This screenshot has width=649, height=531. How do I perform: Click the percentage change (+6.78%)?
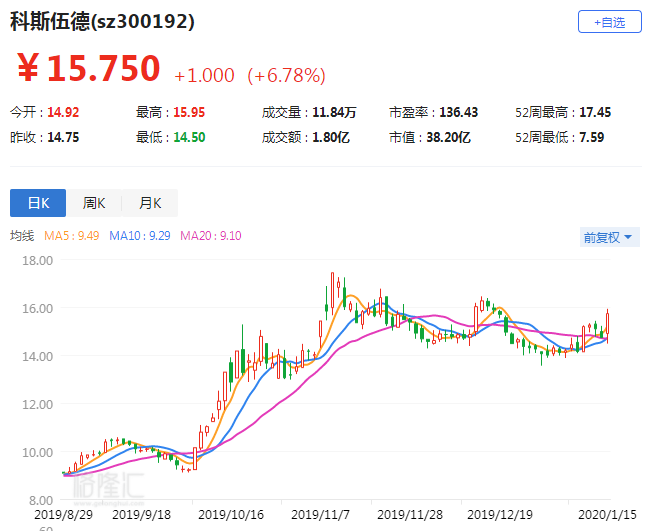tap(286, 75)
